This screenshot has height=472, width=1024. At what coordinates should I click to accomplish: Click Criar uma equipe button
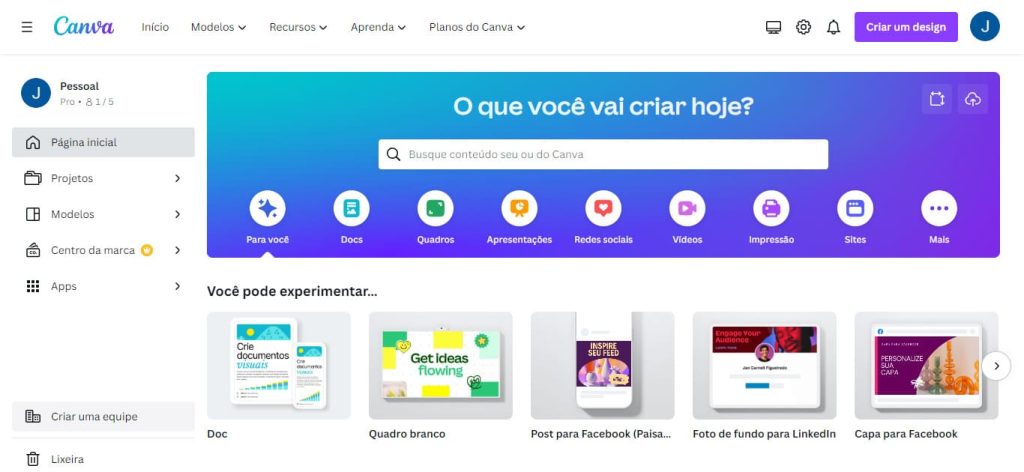click(103, 417)
